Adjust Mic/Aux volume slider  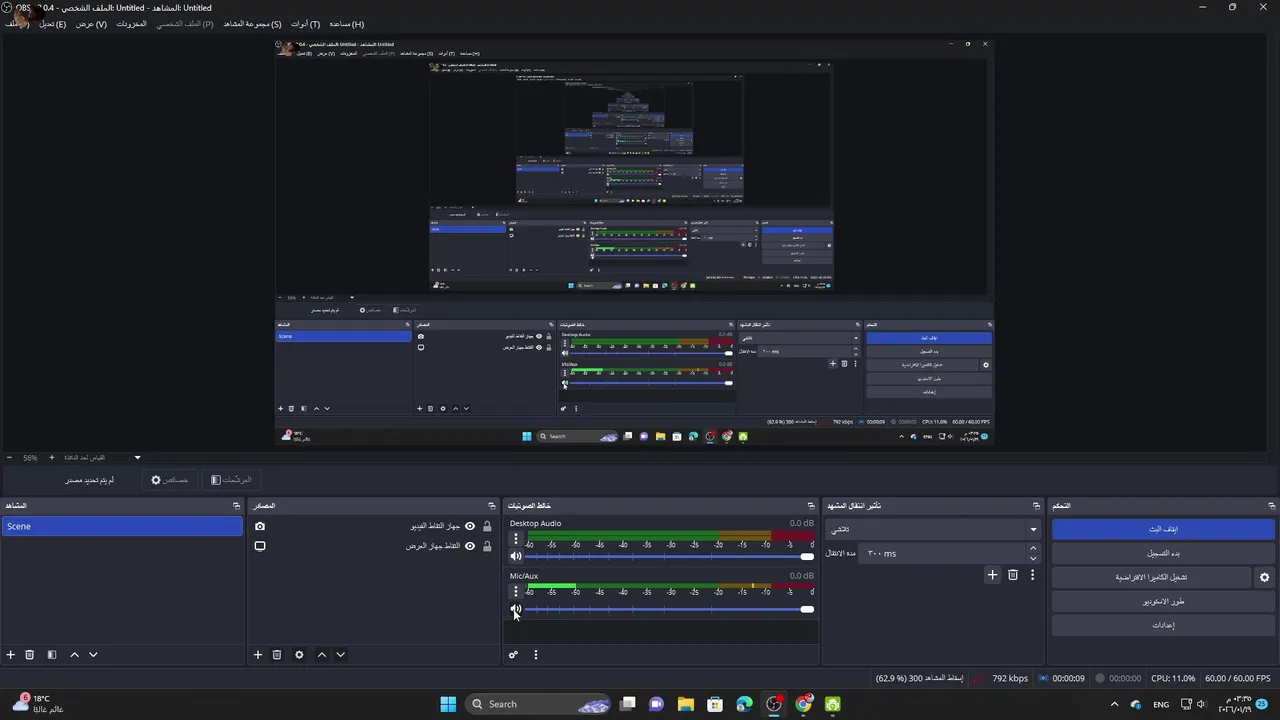[x=669, y=609]
